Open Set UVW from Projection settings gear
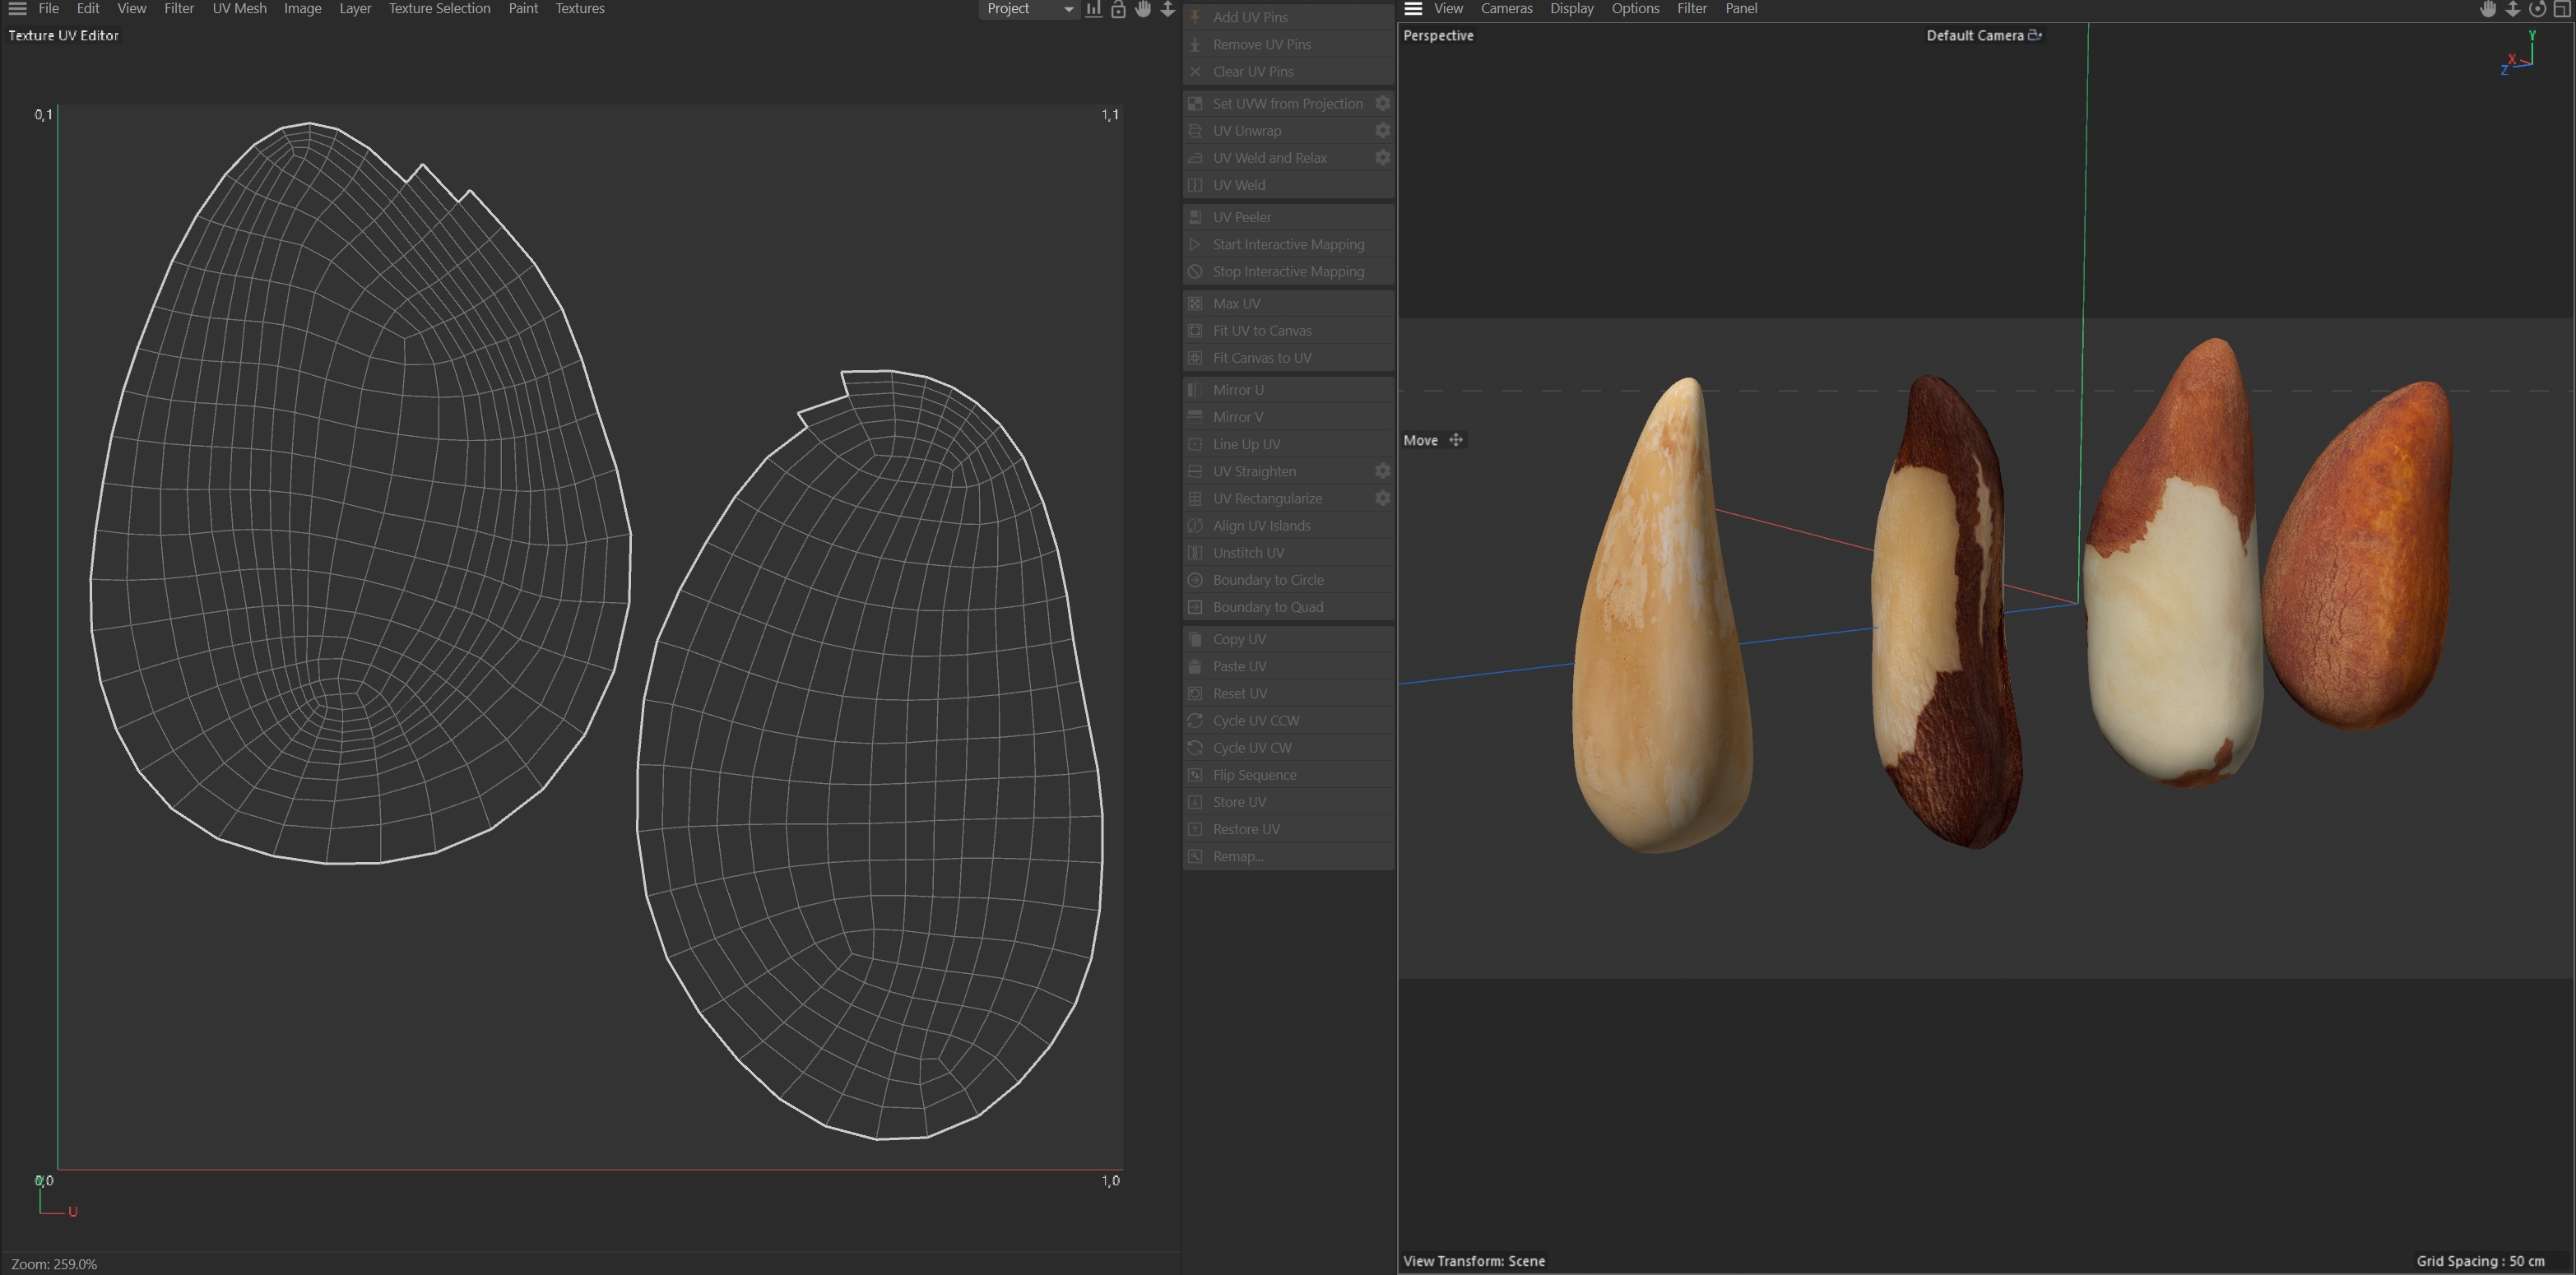2576x1275 pixels. coord(1382,104)
